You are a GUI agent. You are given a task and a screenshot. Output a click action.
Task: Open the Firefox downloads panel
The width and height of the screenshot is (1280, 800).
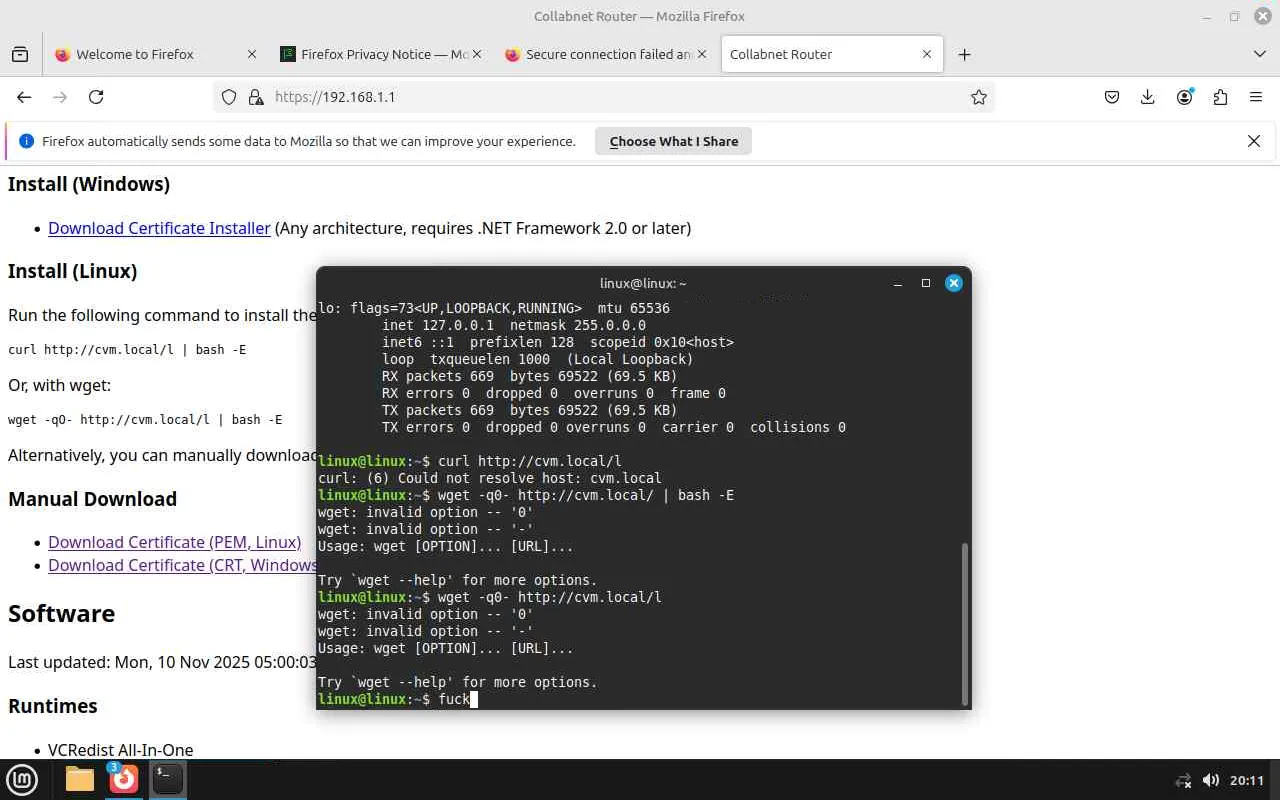tap(1148, 97)
